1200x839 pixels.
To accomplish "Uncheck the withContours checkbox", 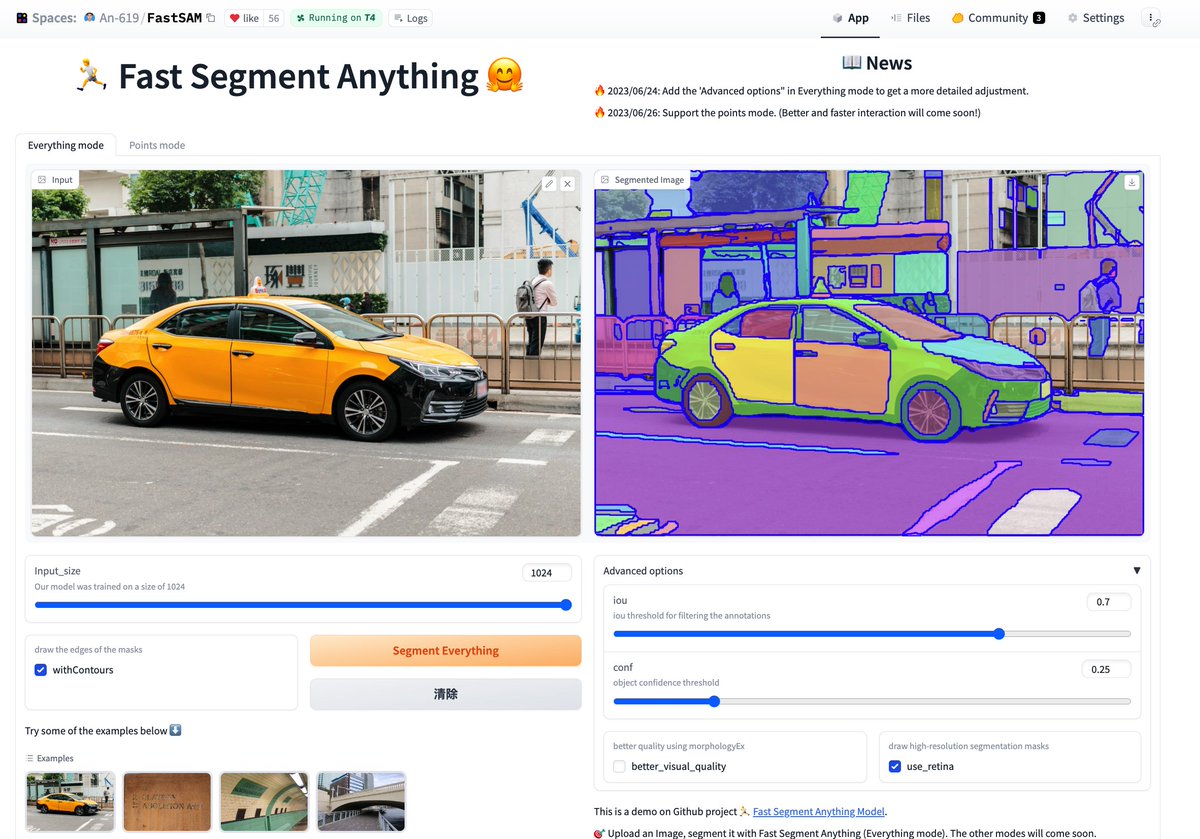I will pyautogui.click(x=40, y=669).
